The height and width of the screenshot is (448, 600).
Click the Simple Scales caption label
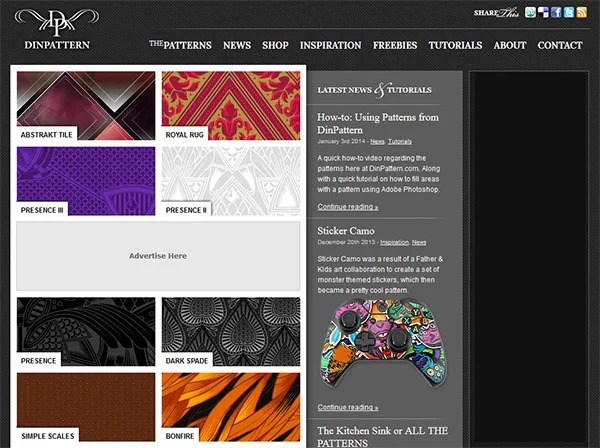tap(48, 436)
